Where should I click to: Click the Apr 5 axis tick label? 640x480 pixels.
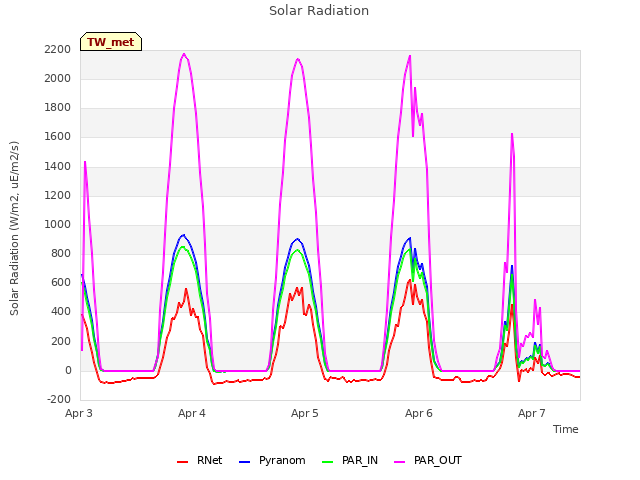[x=304, y=413]
